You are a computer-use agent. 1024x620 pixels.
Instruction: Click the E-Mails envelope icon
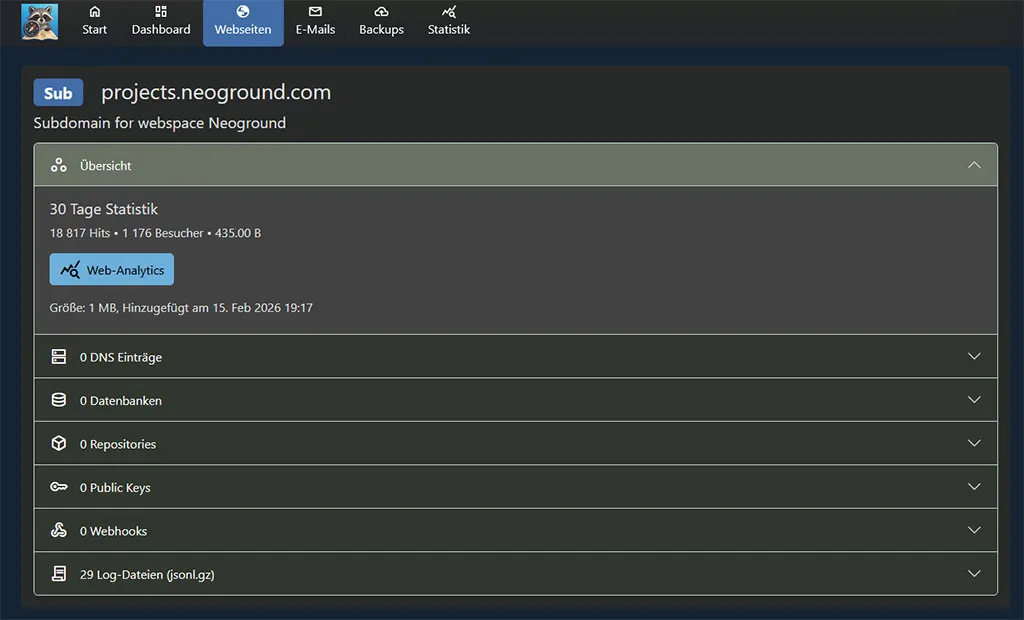coord(315,12)
